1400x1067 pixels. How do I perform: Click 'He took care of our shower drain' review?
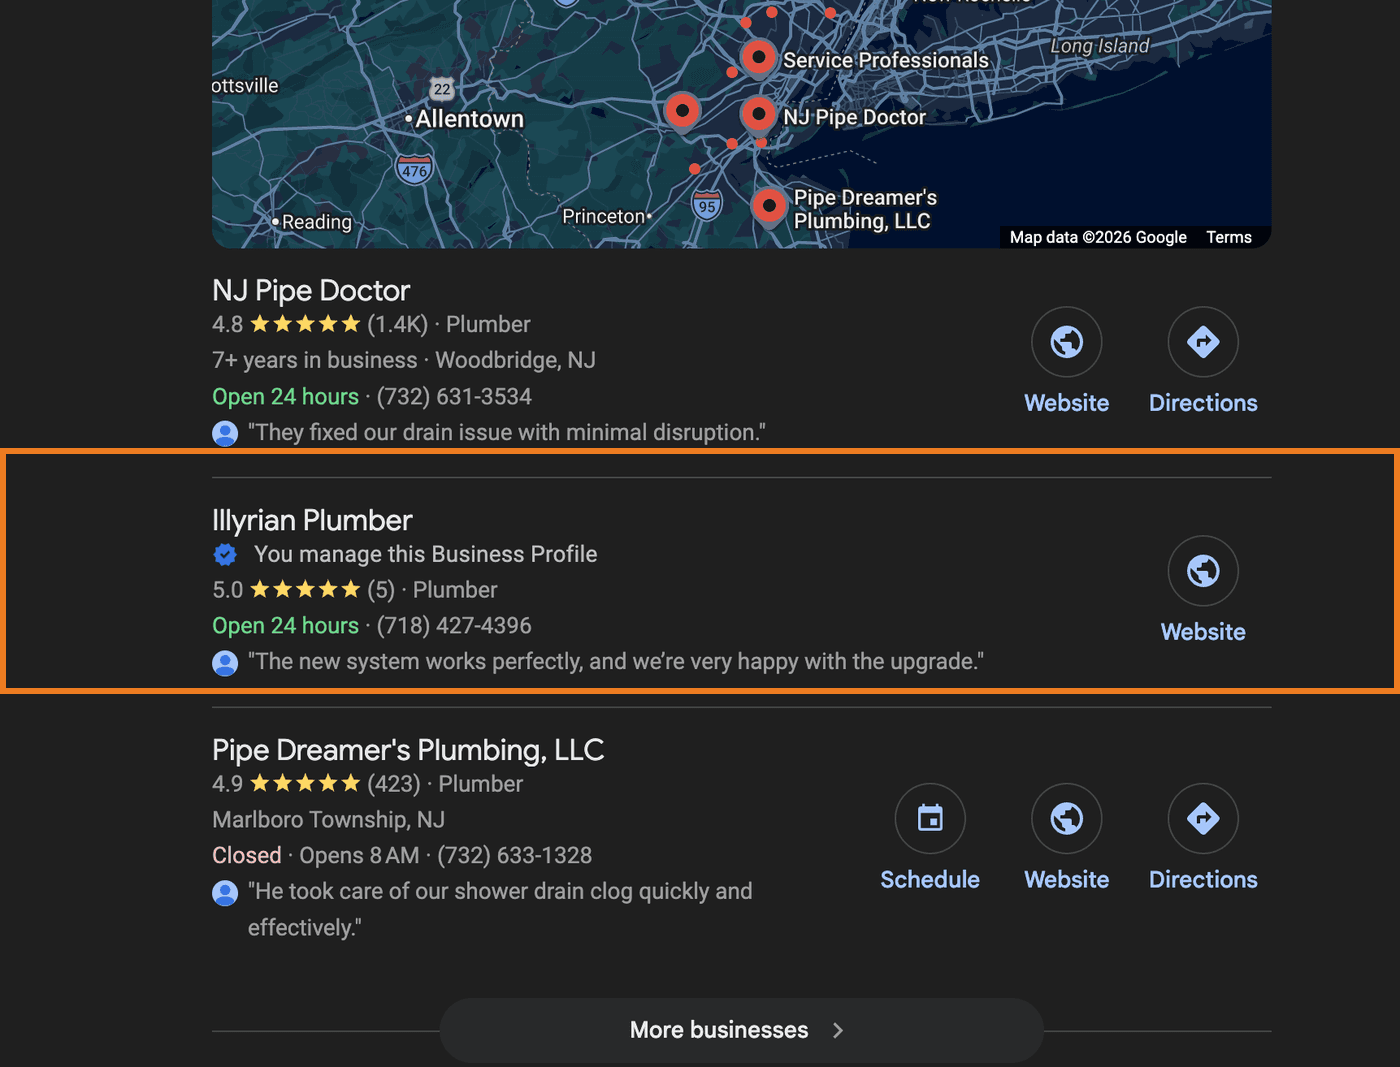[x=500, y=909]
